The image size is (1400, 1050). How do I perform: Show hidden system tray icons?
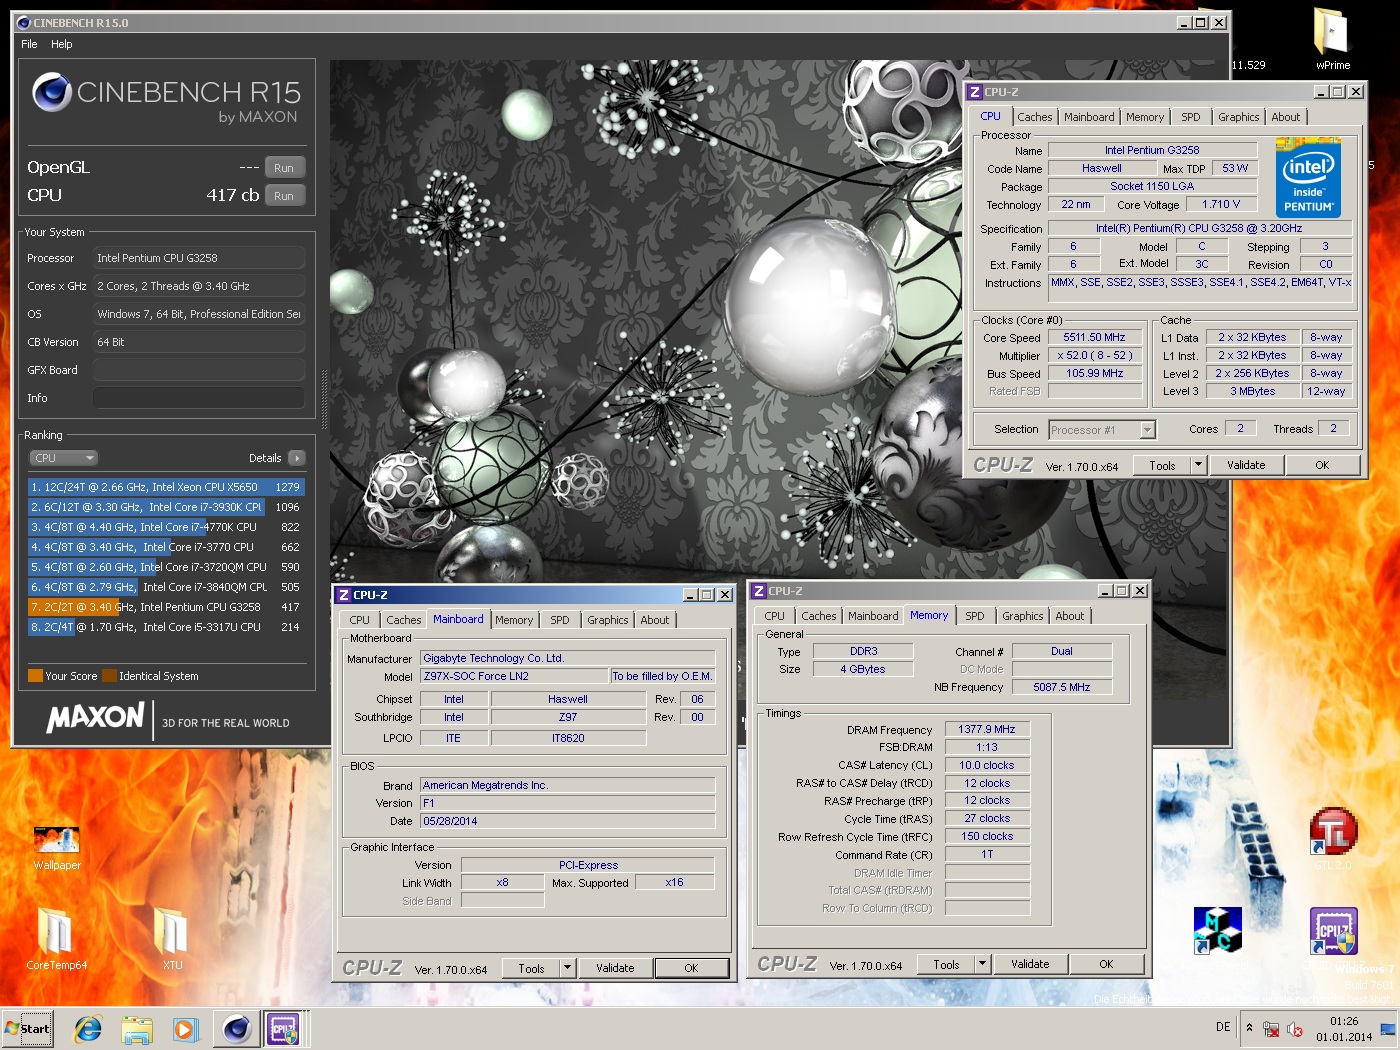[x=1248, y=1027]
